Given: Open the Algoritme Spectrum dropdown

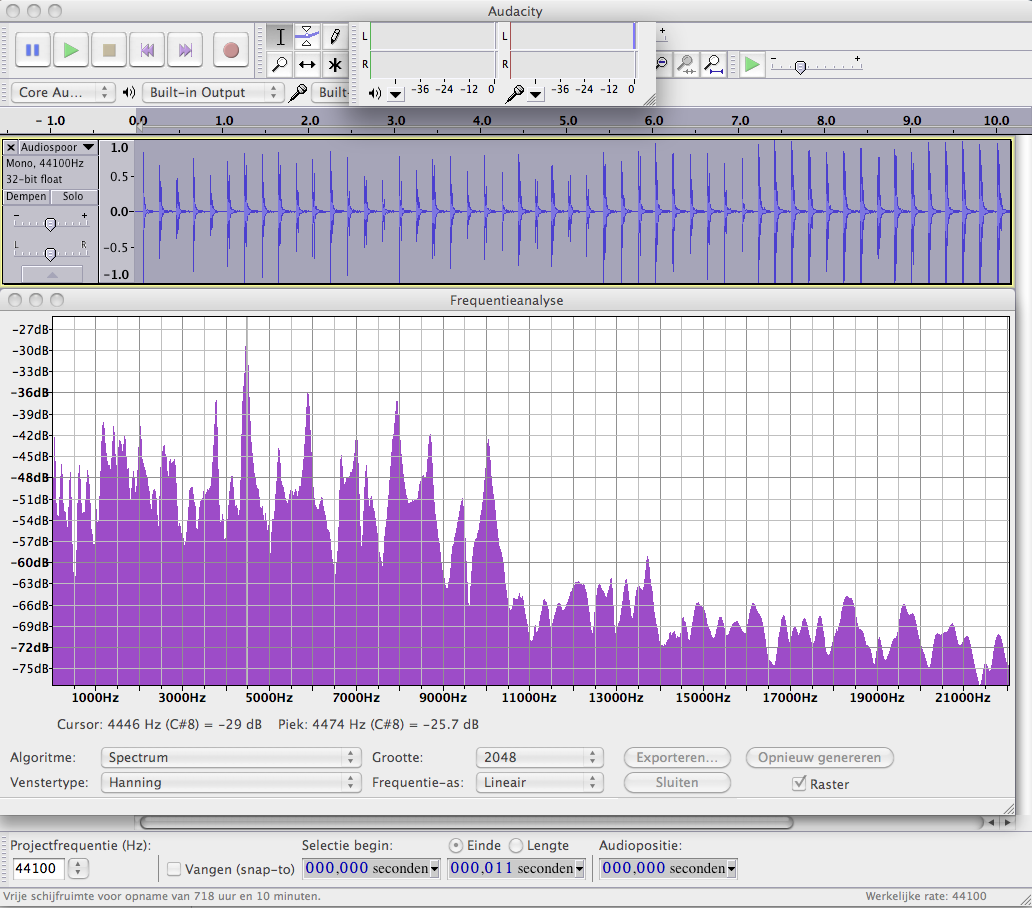Looking at the screenshot, I should (x=231, y=757).
